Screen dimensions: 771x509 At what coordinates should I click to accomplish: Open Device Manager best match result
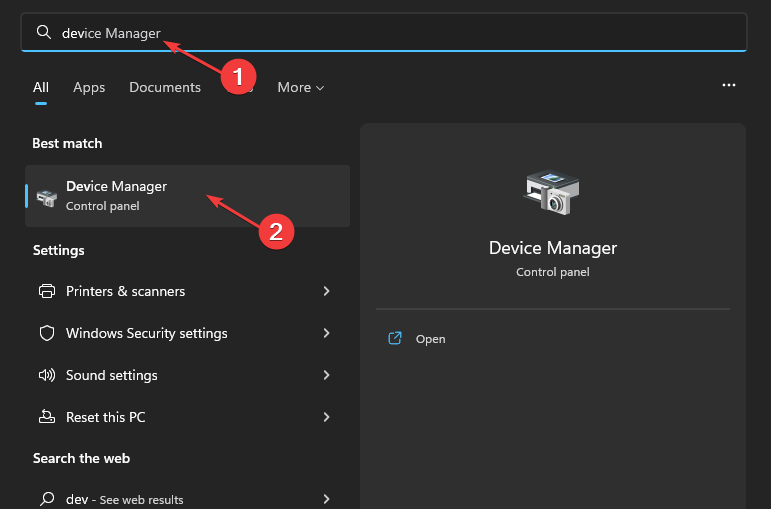pos(187,196)
